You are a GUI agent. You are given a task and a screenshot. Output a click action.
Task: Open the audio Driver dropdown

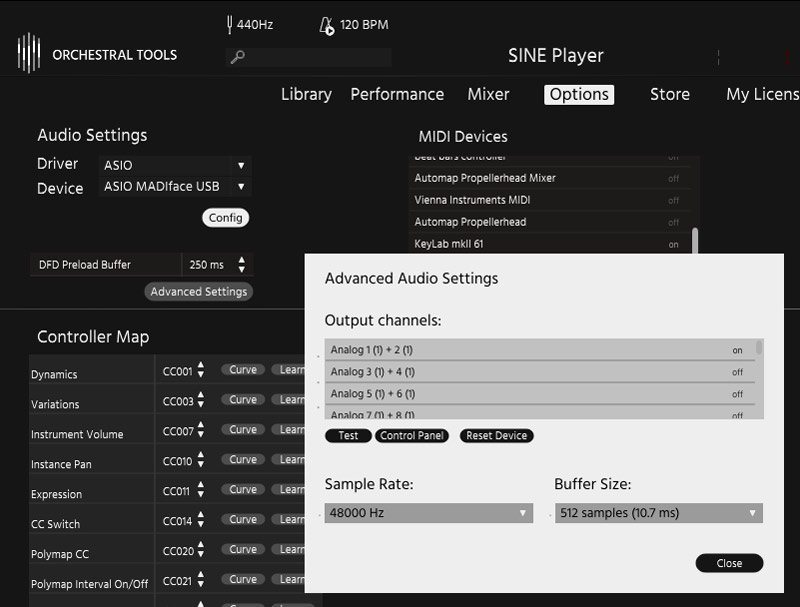coord(175,165)
